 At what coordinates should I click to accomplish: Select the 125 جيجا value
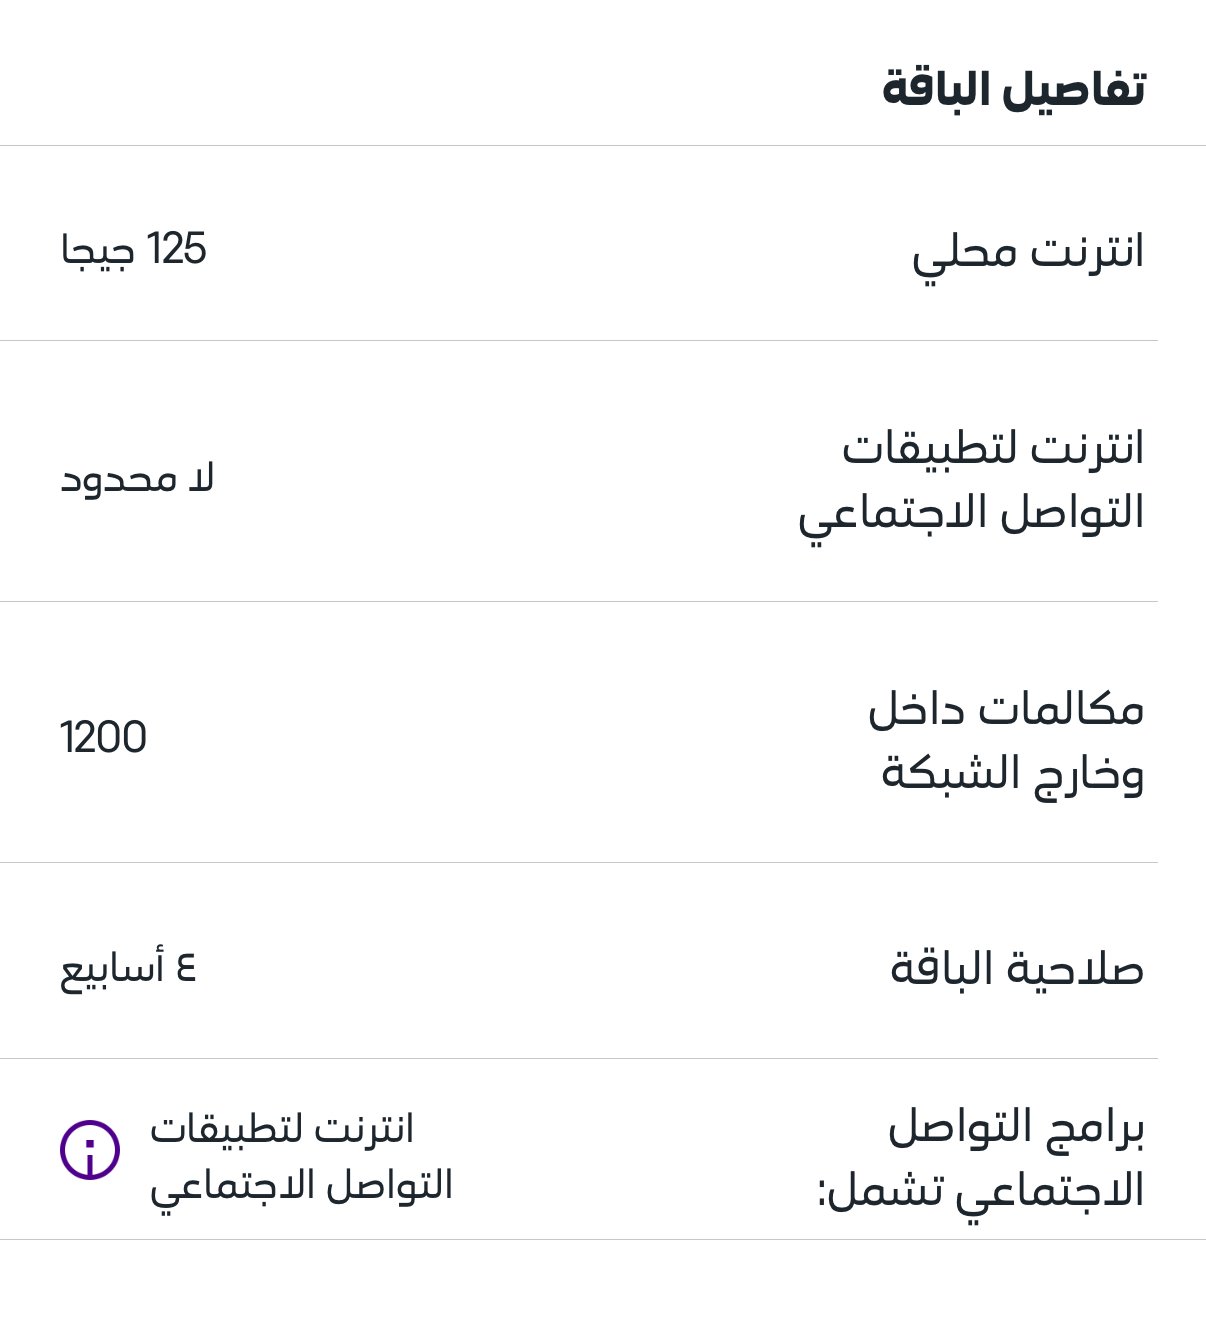(134, 250)
